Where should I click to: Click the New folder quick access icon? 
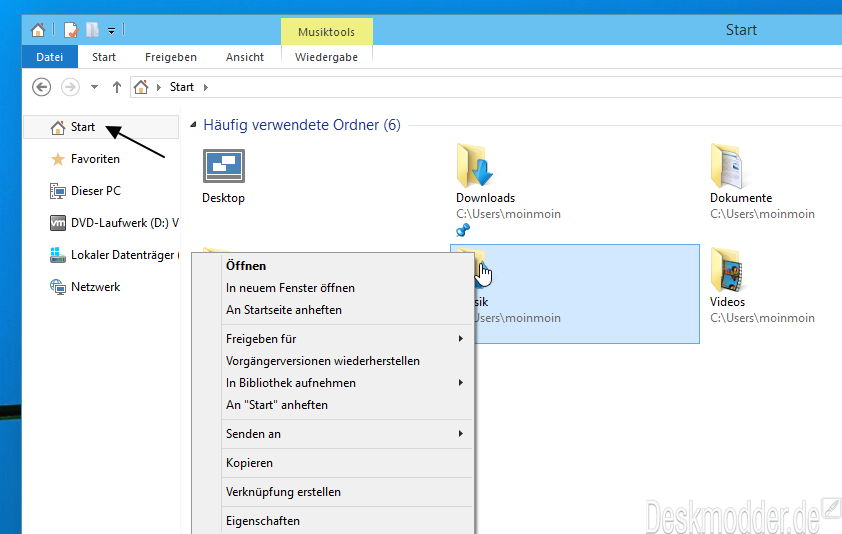pyautogui.click(x=92, y=30)
